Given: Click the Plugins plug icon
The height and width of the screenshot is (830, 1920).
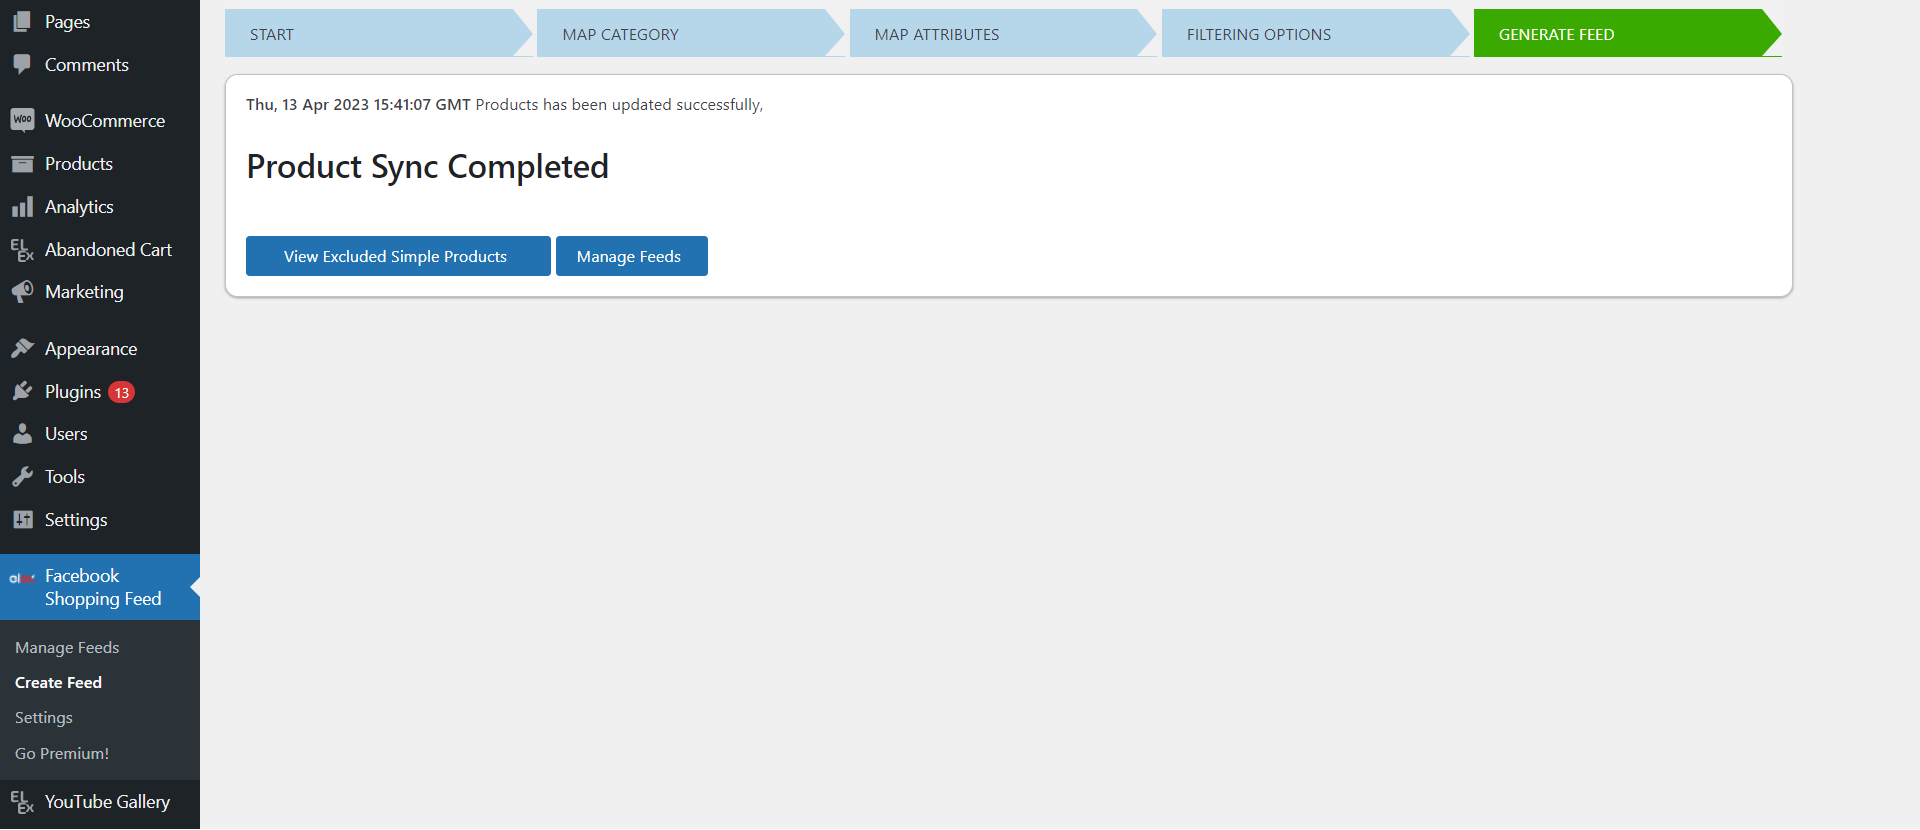Looking at the screenshot, I should coord(22,391).
